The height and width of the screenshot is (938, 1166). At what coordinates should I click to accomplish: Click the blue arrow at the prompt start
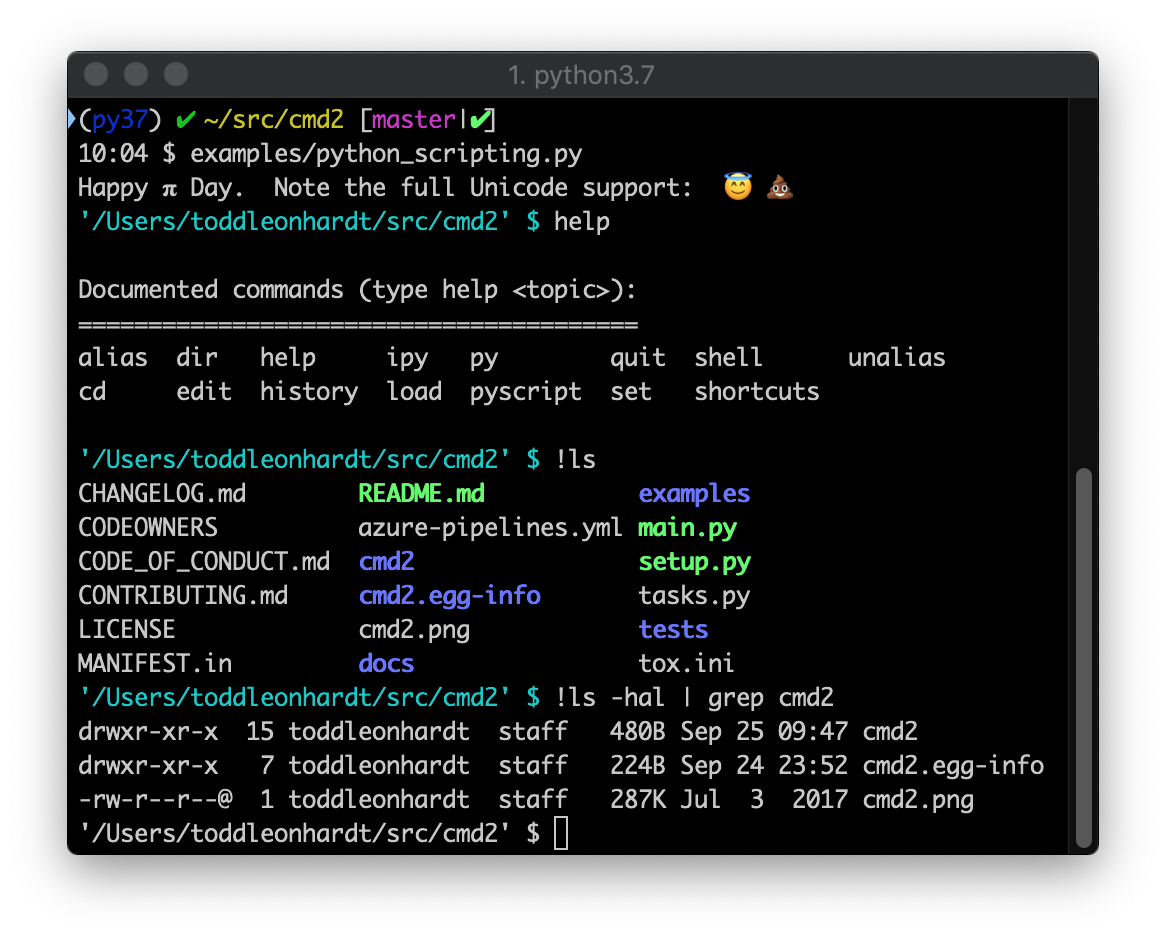71,117
